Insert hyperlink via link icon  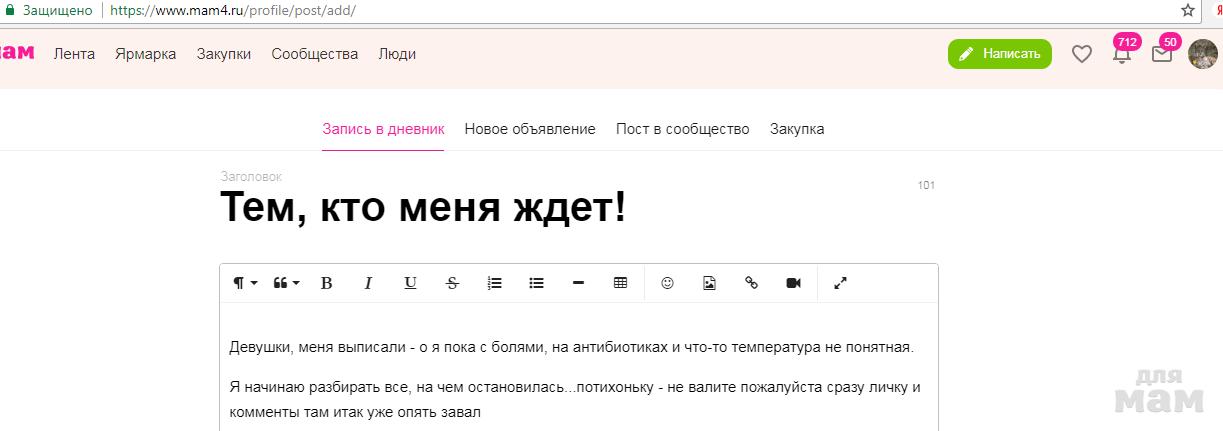click(751, 283)
